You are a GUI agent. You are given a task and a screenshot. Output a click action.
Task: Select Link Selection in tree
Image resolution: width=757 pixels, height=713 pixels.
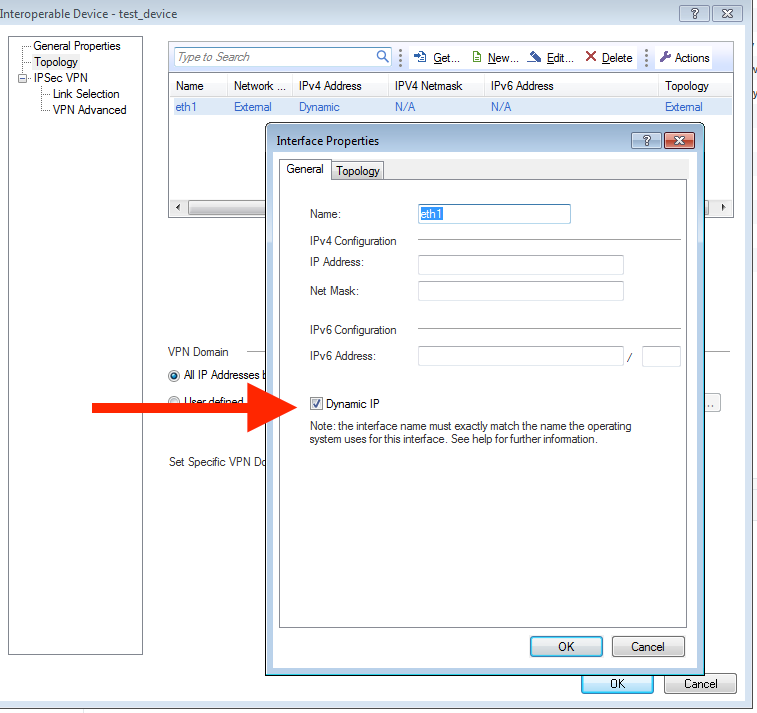click(86, 94)
